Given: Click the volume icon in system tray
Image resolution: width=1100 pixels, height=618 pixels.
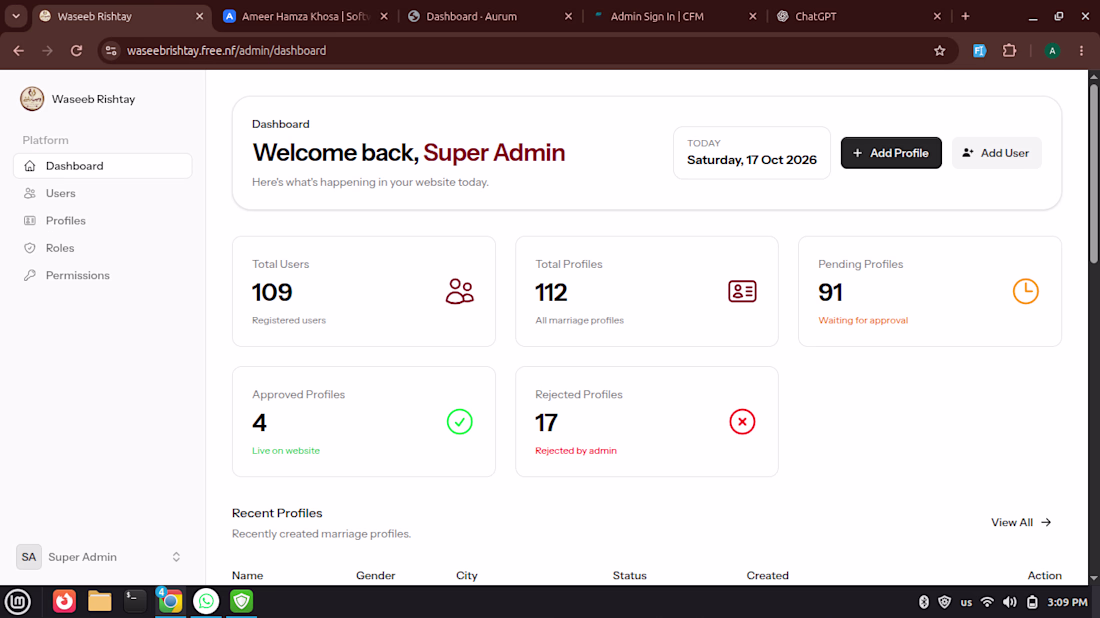Looking at the screenshot, I should tap(1010, 602).
